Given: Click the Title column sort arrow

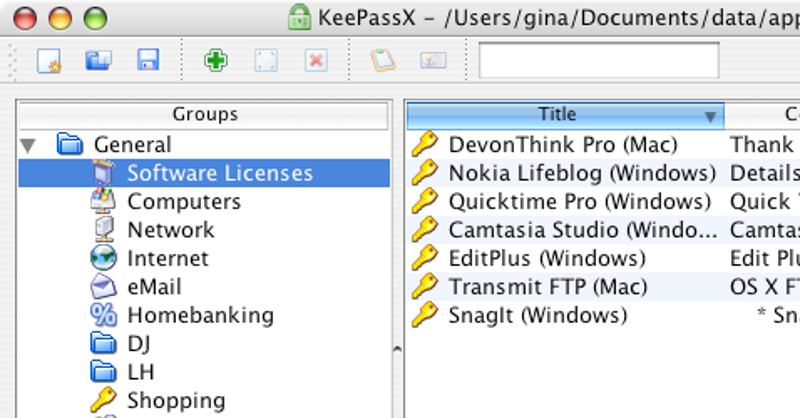Looking at the screenshot, I should (710, 117).
